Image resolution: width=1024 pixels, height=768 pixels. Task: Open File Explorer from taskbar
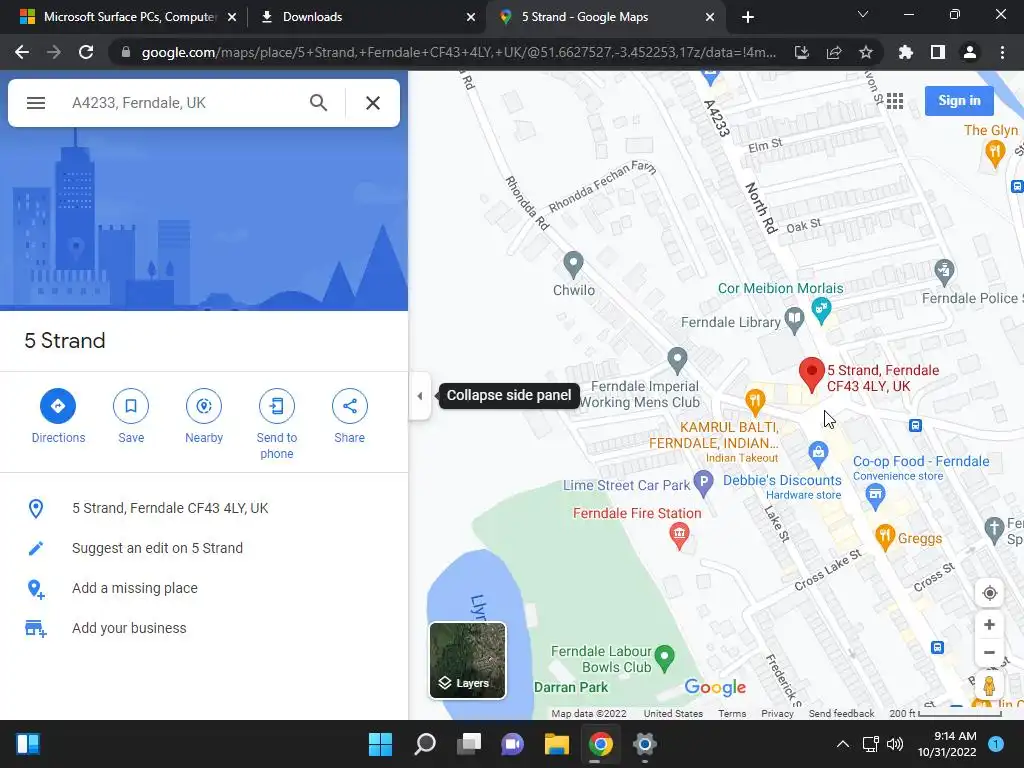point(556,744)
